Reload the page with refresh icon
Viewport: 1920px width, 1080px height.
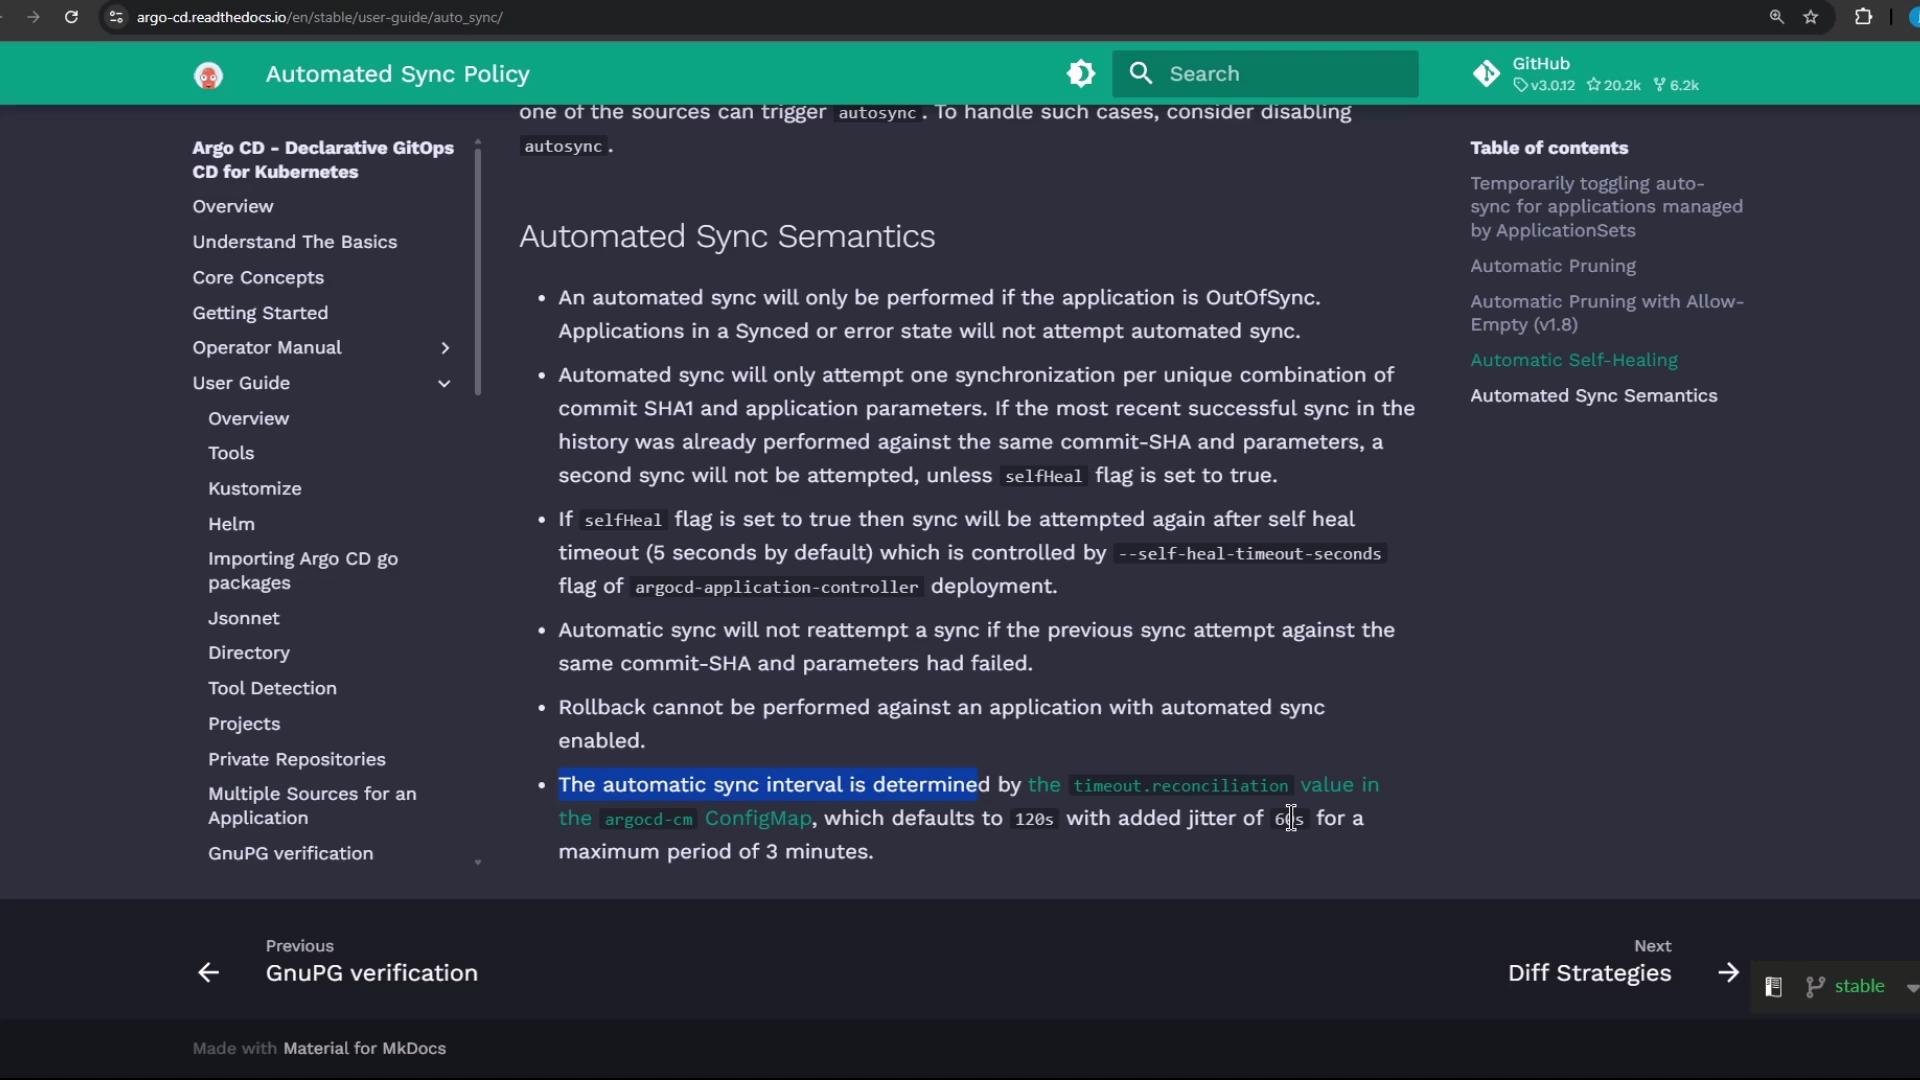(x=71, y=17)
